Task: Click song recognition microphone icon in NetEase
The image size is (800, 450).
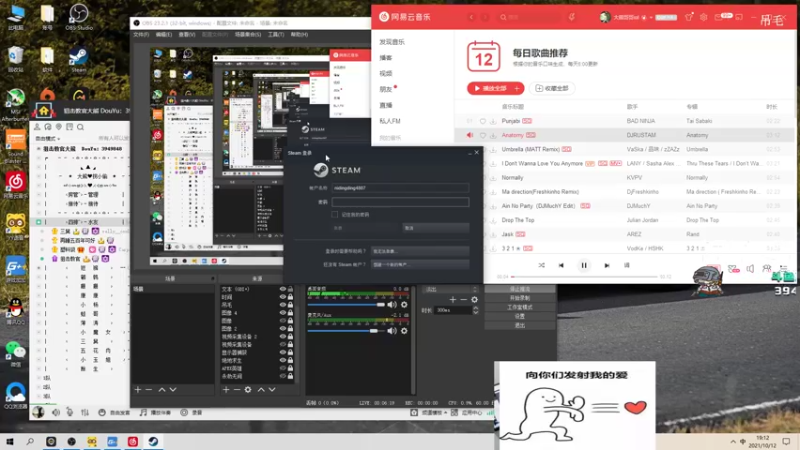Action: [x=571, y=17]
